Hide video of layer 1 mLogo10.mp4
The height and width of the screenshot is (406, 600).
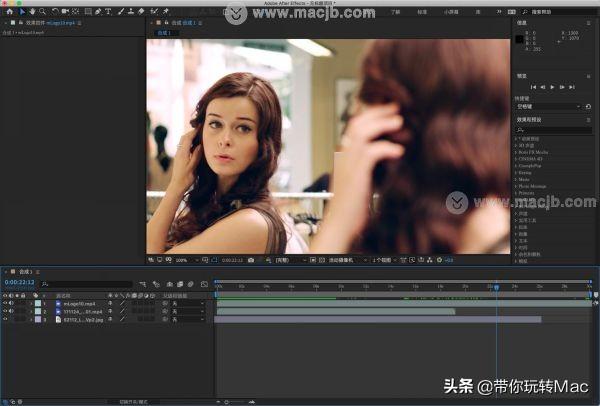(5, 303)
